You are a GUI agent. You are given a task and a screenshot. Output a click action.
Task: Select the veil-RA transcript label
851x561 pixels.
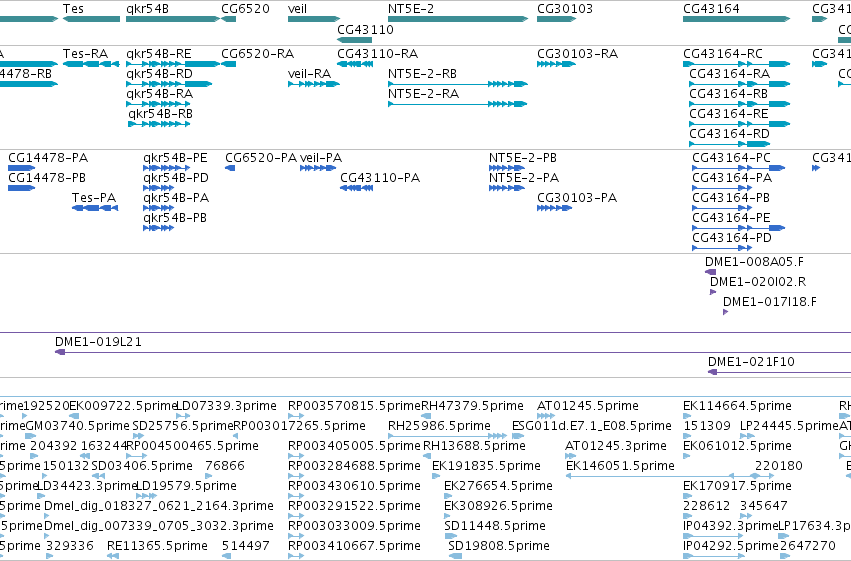click(309, 74)
